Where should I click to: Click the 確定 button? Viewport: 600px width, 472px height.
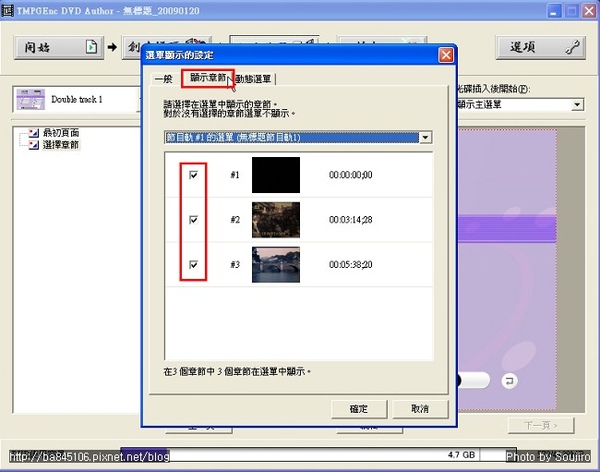click(359, 409)
